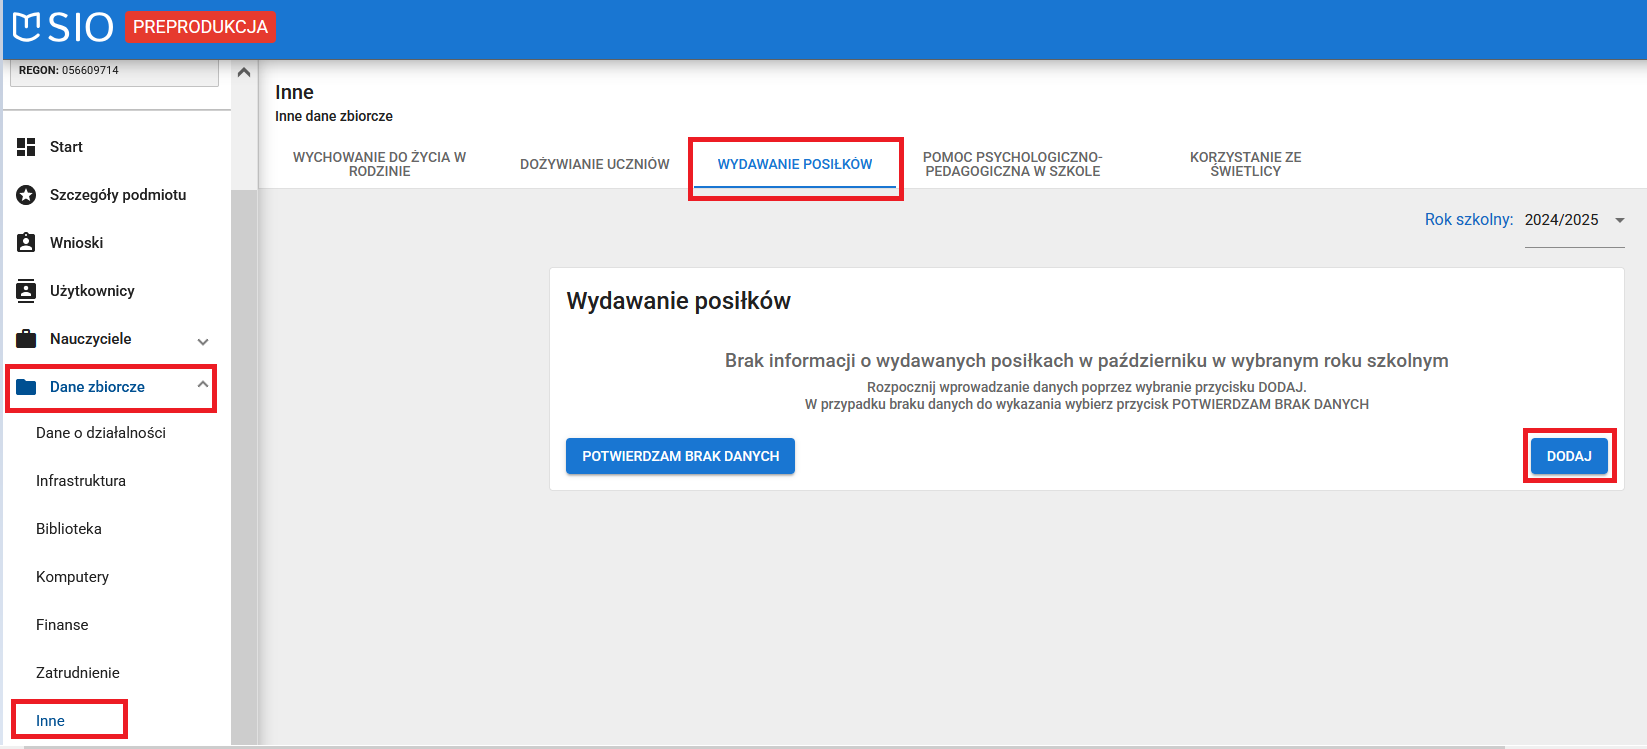Select Biblioteka in the sidebar
Screen dimensions: 1647x749
69,529
